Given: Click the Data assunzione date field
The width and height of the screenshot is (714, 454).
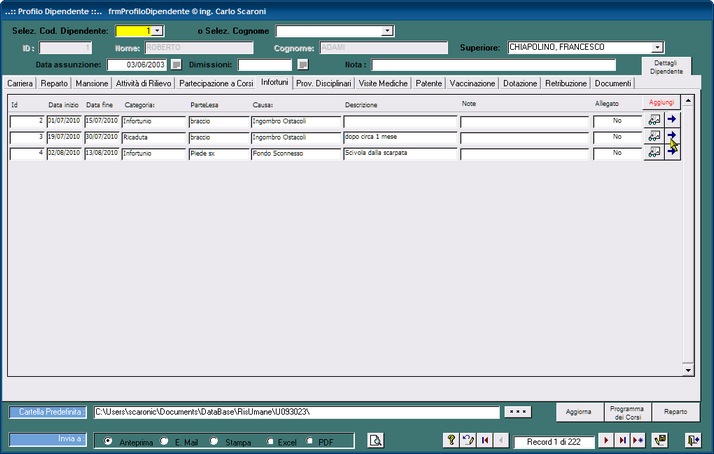Looking at the screenshot, I should coord(137,65).
